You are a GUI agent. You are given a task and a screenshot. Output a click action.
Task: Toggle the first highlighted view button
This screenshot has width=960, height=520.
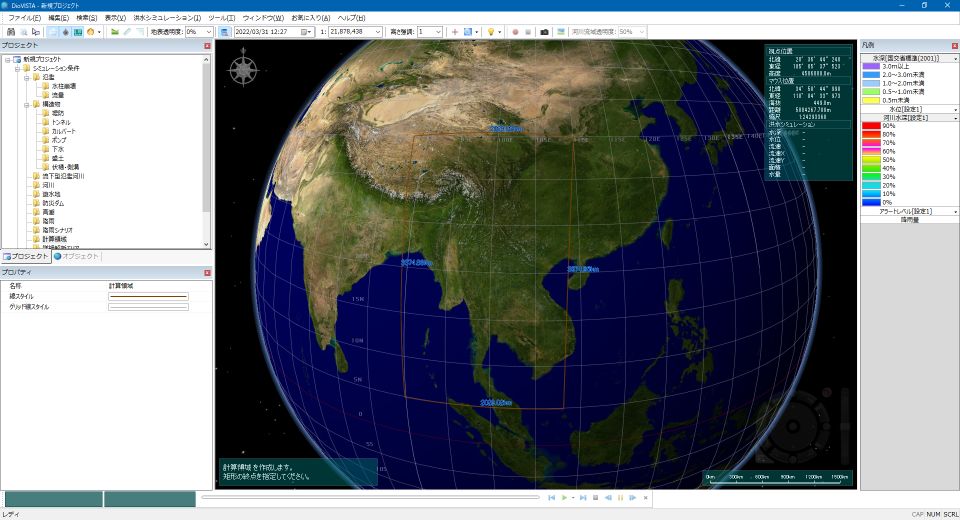click(x=53, y=32)
